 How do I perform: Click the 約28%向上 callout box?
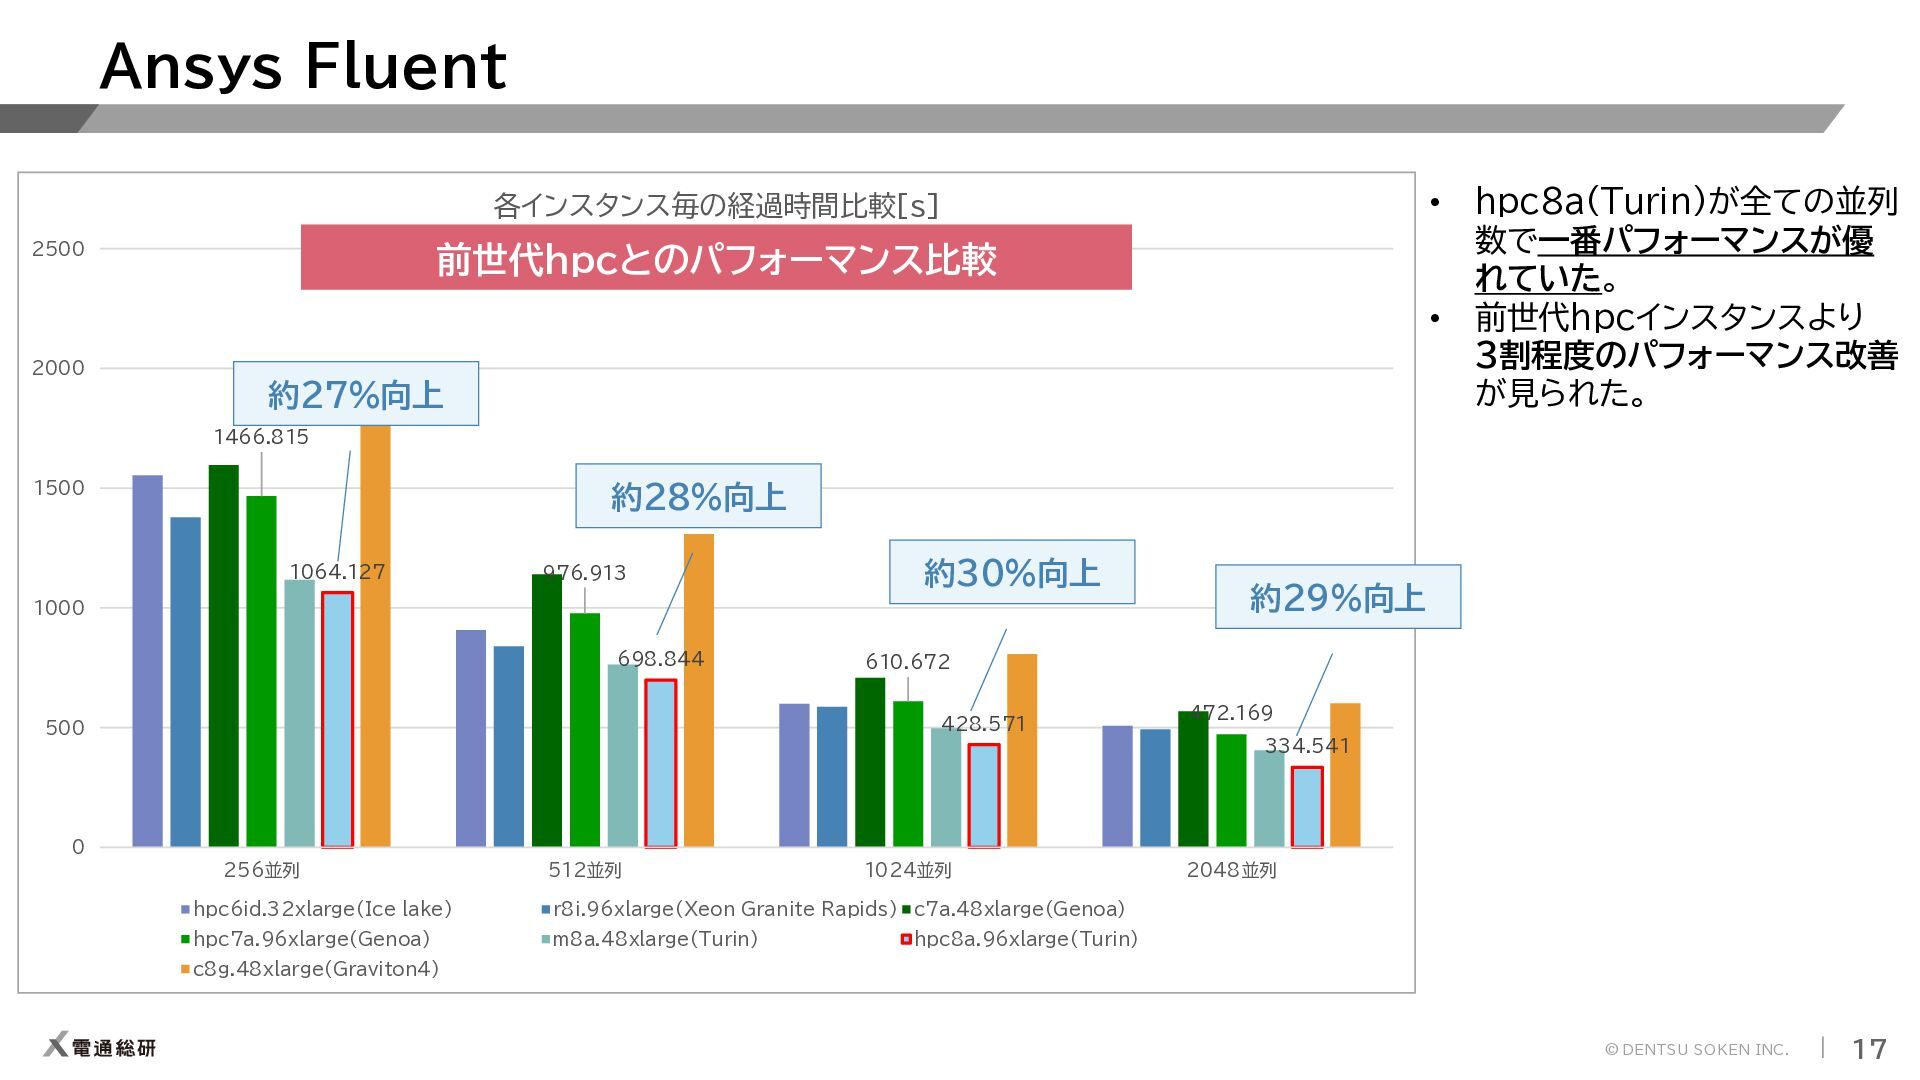click(698, 496)
